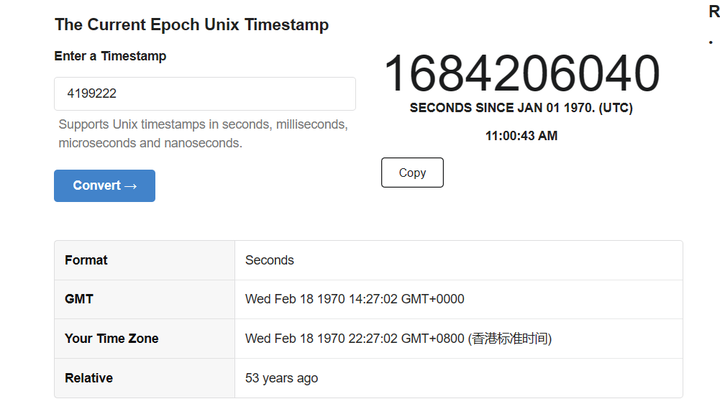Select the Format row label
The width and height of the screenshot is (720, 404).
(86, 260)
